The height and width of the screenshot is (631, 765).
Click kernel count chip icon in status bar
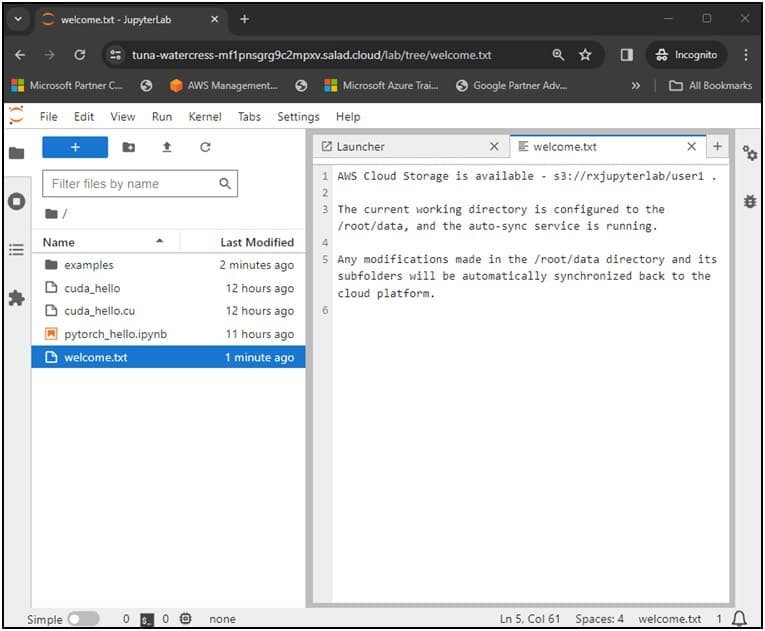[x=185, y=619]
